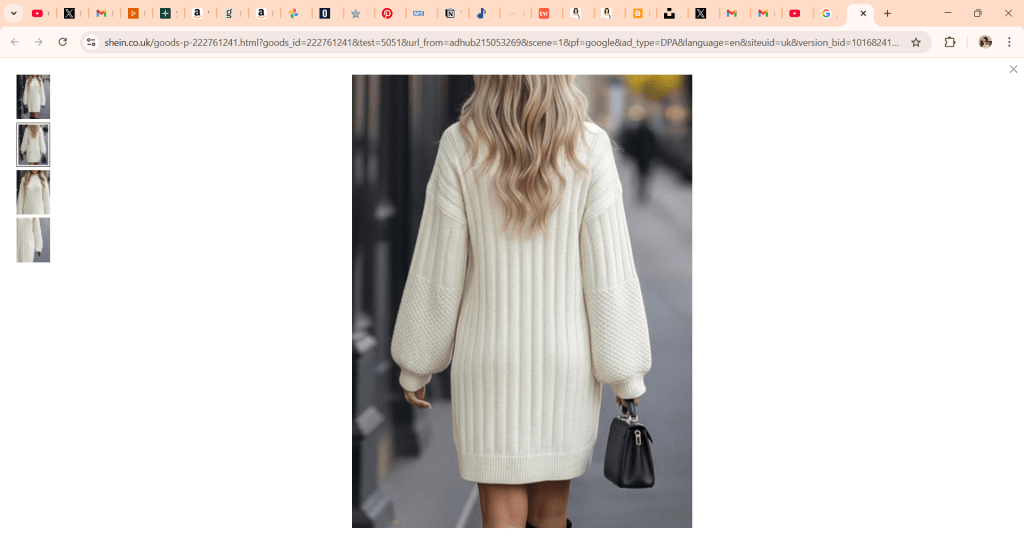Viewport: 1024px width, 544px height.
Task: Expand the tab search dropdown arrow
Action: point(14,14)
